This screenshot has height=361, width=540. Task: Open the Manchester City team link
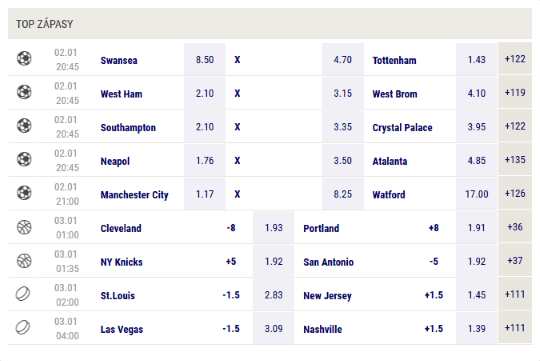134,195
